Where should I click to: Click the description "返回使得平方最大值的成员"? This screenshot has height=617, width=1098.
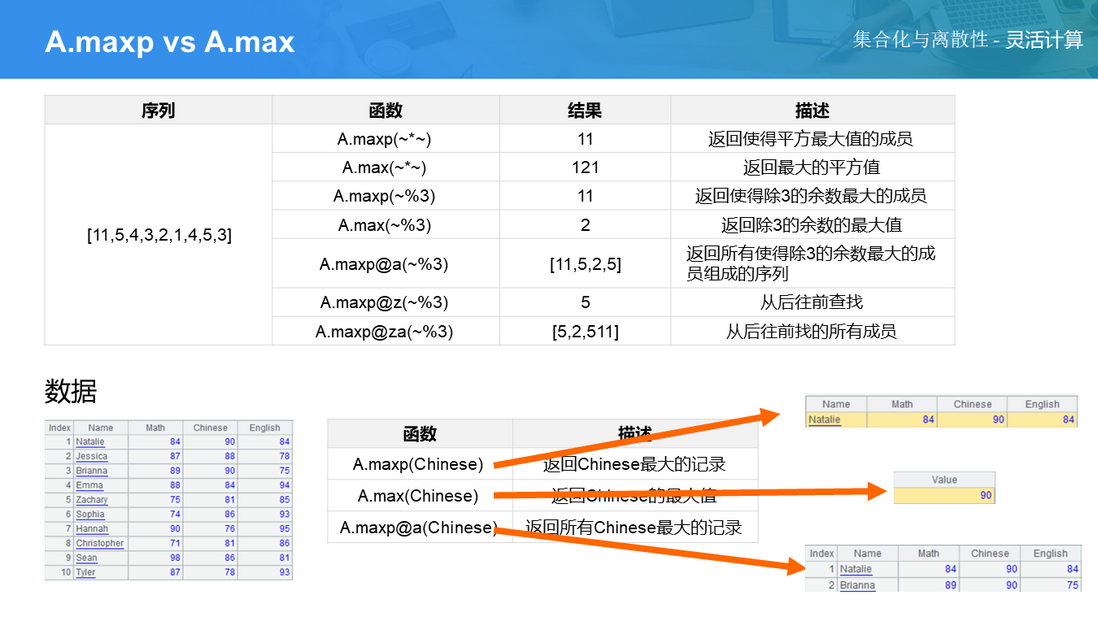tap(811, 139)
